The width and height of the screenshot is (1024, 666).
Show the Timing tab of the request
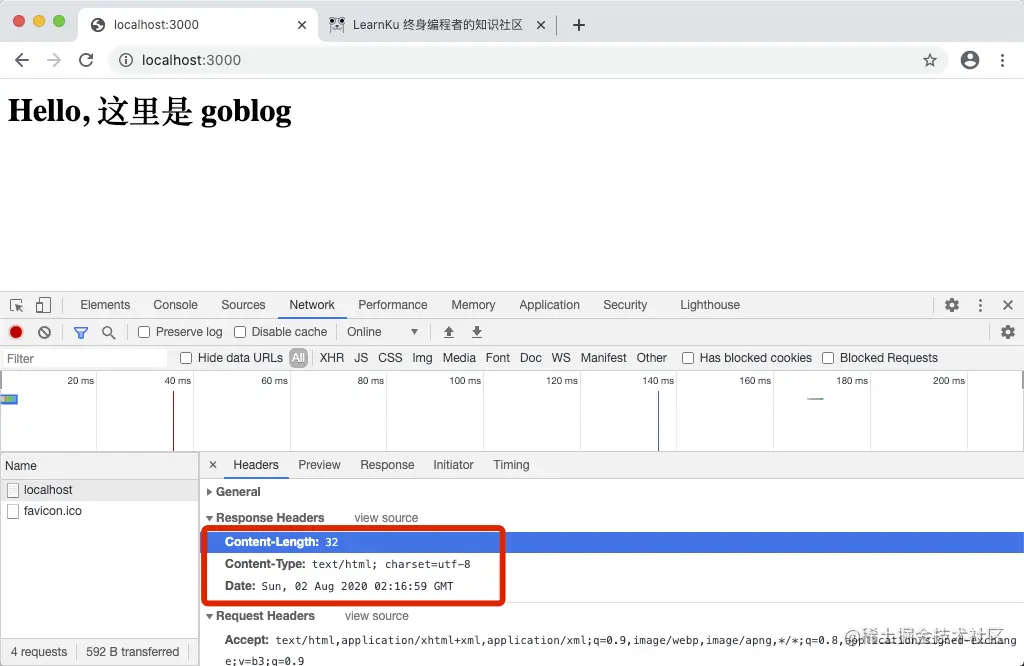(511, 465)
